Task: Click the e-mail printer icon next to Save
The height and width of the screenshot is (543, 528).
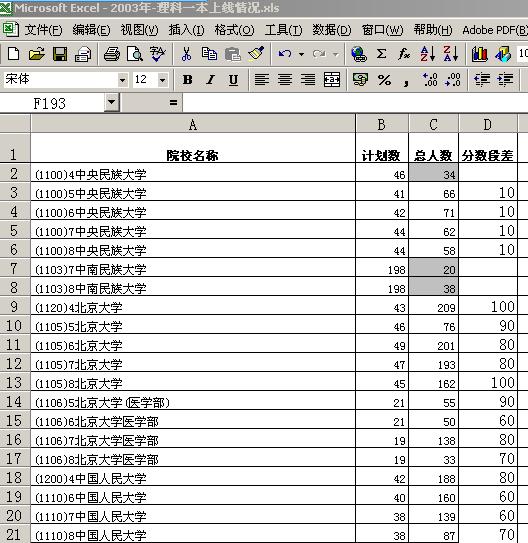Action: [x=83, y=54]
